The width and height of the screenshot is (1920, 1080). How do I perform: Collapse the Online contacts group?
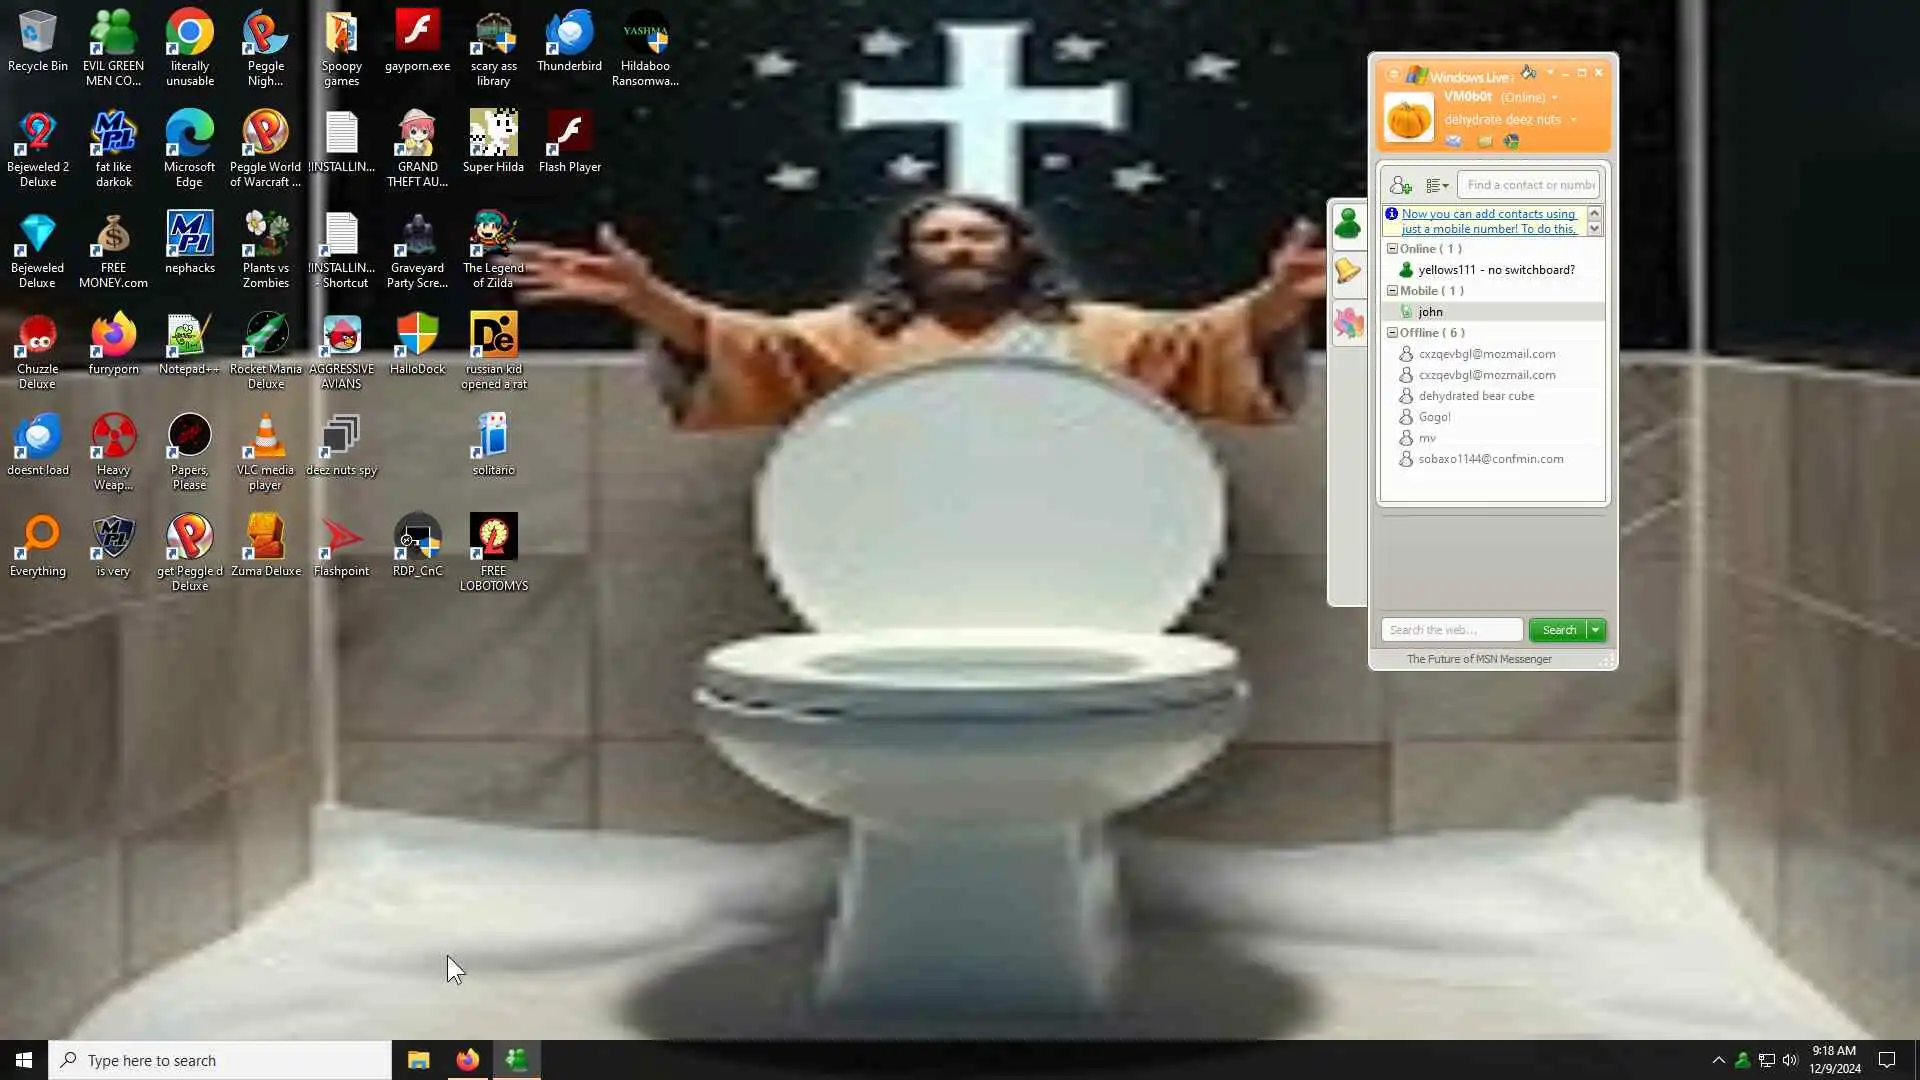click(1392, 248)
